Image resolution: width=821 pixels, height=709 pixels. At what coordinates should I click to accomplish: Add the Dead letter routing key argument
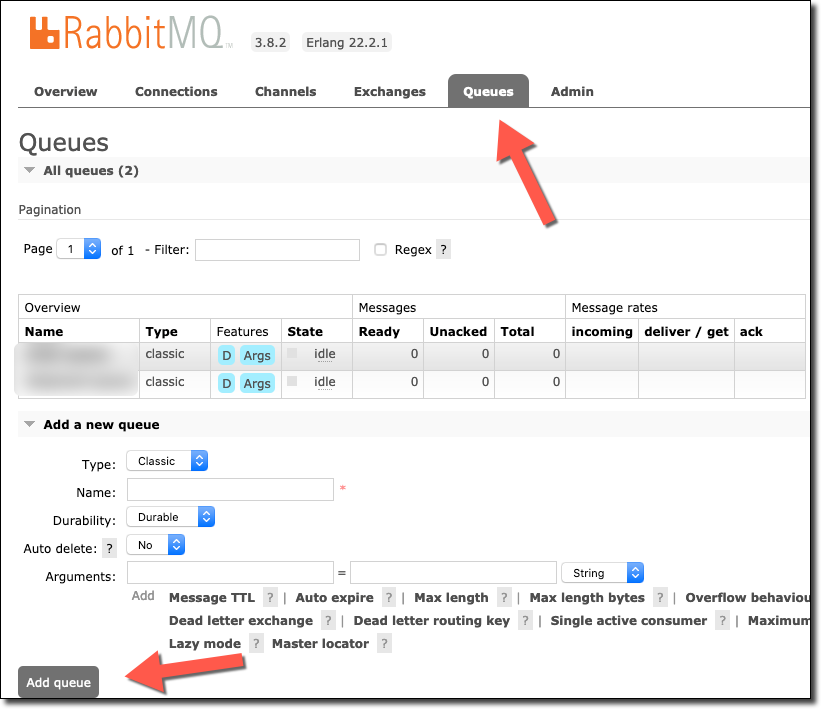[431, 621]
